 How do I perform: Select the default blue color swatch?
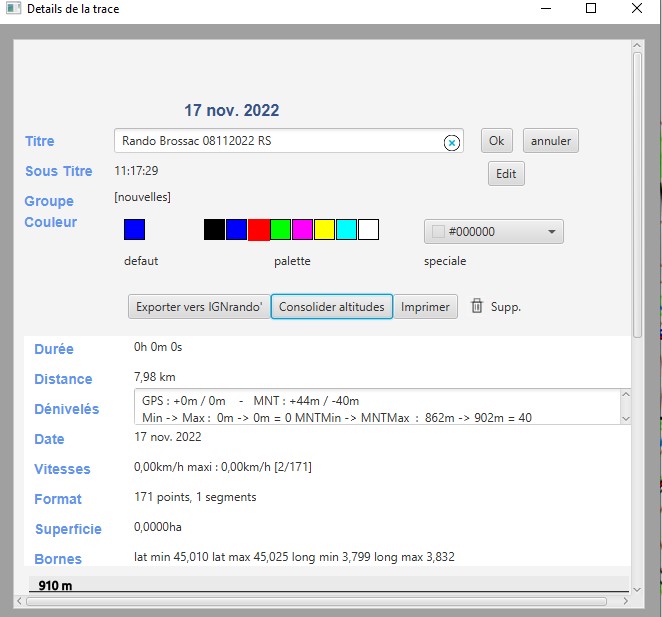tap(134, 230)
